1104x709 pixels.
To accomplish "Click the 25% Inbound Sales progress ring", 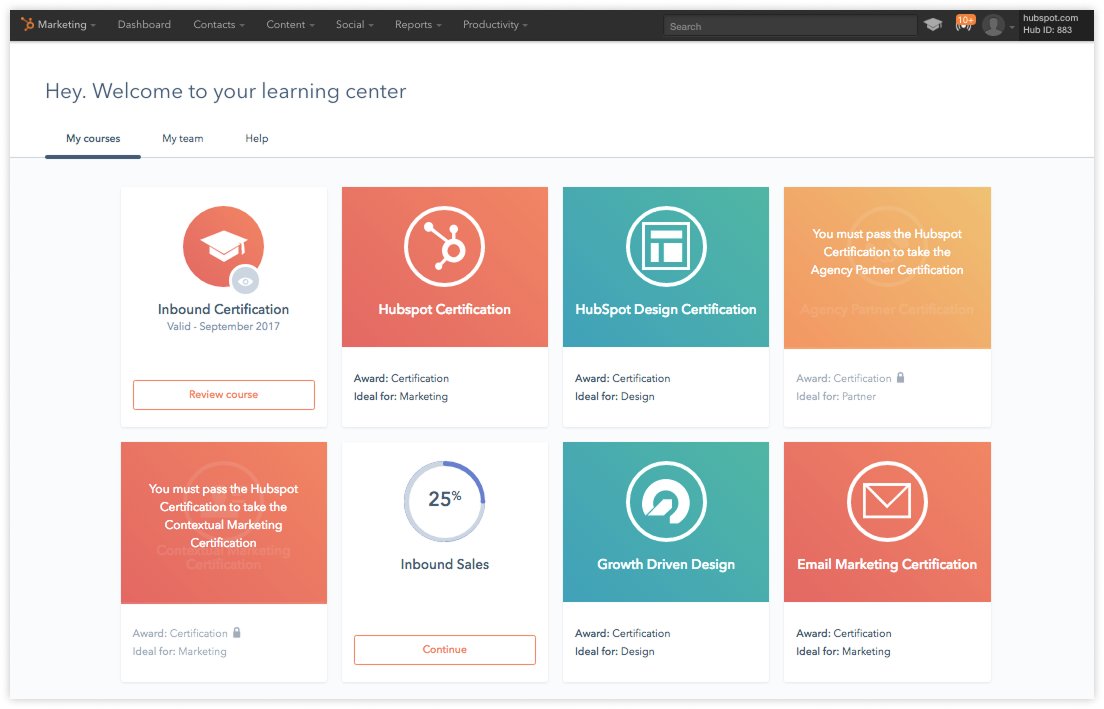I will [x=444, y=501].
